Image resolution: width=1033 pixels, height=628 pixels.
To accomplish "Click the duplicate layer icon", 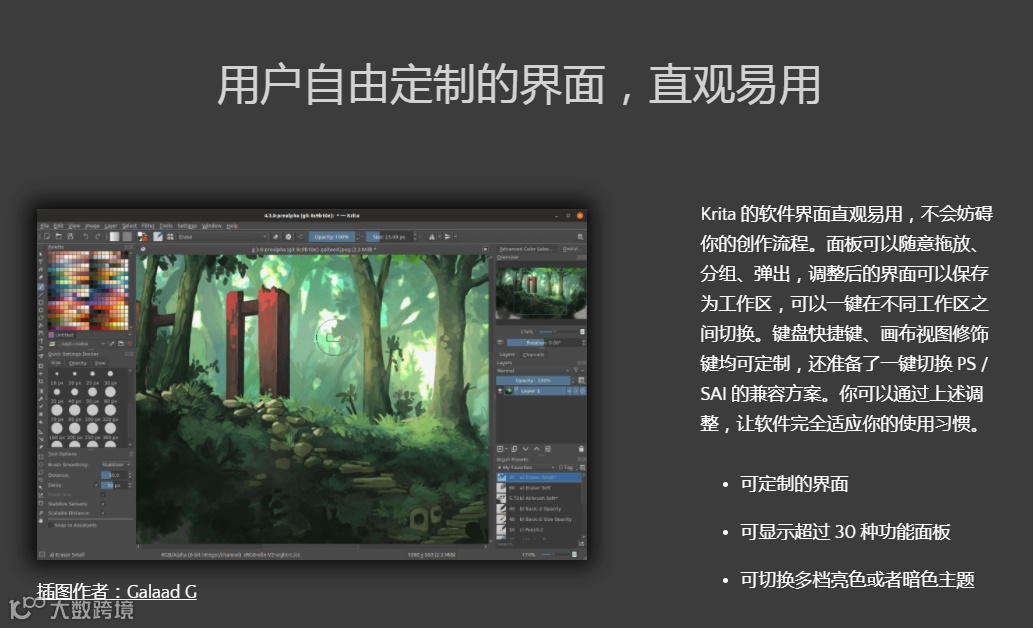I will click(514, 449).
